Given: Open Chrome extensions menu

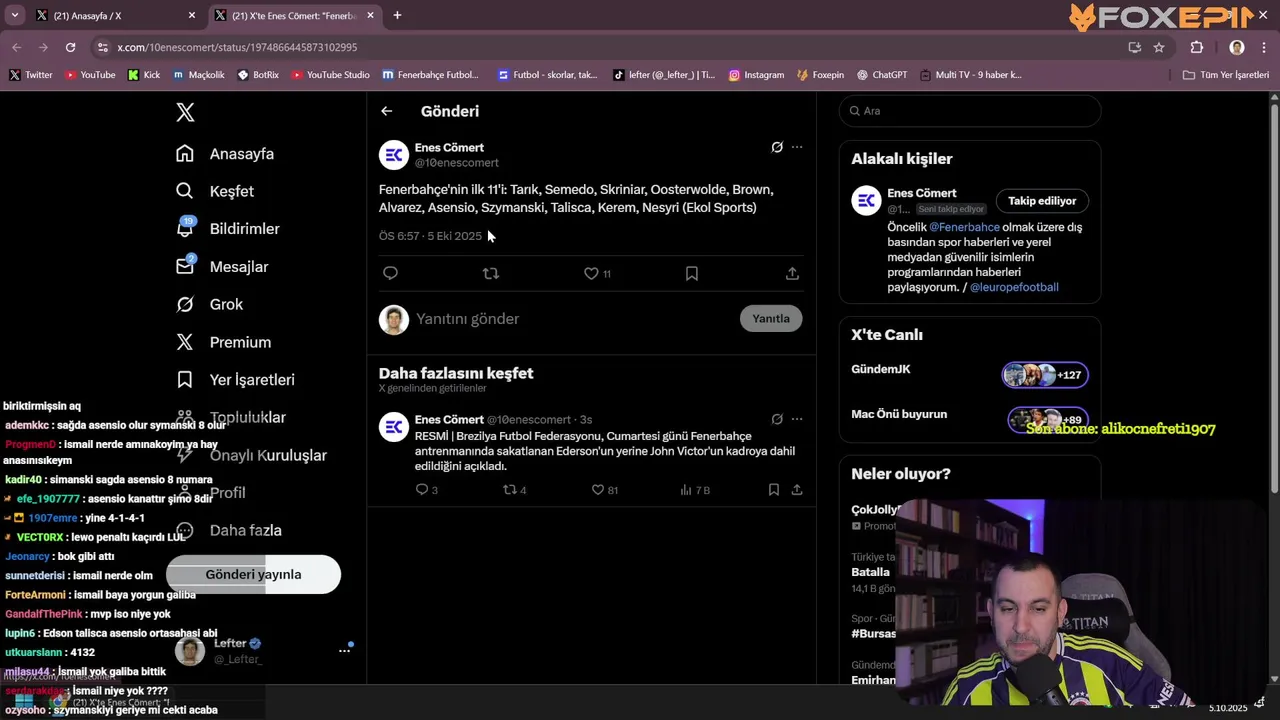Looking at the screenshot, I should click(1197, 47).
